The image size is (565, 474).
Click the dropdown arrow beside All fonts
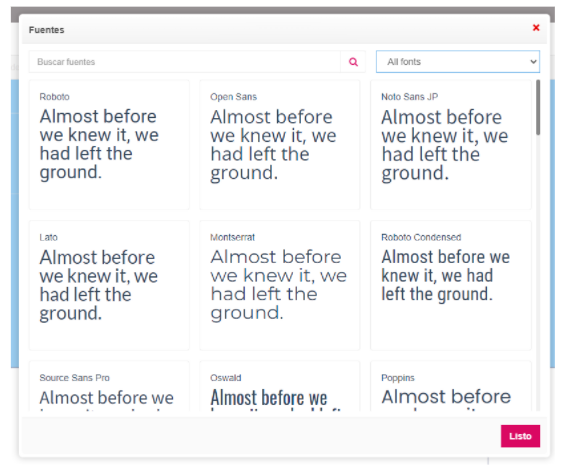click(x=533, y=62)
